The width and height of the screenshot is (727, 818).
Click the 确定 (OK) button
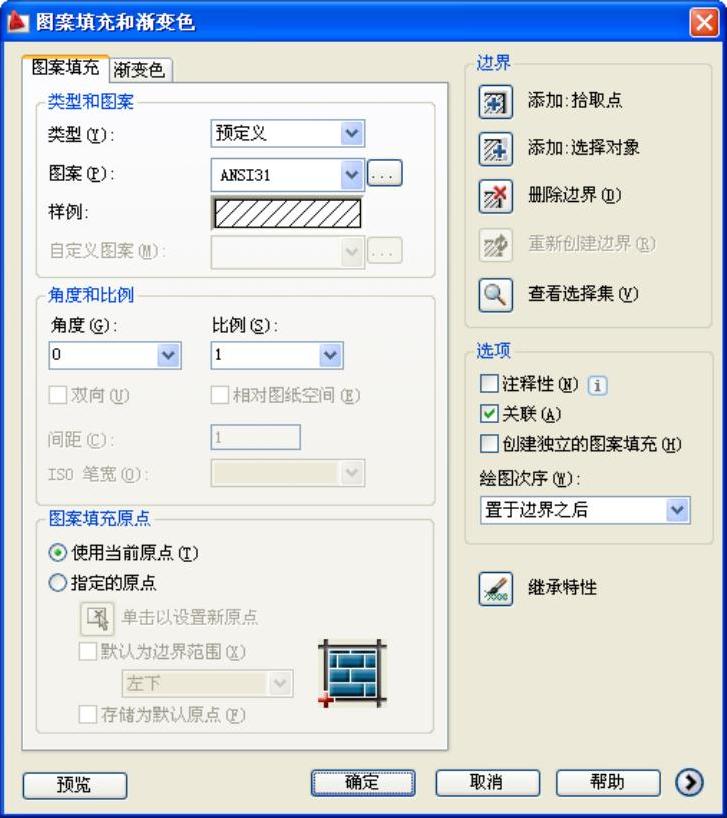pyautogui.click(x=363, y=783)
